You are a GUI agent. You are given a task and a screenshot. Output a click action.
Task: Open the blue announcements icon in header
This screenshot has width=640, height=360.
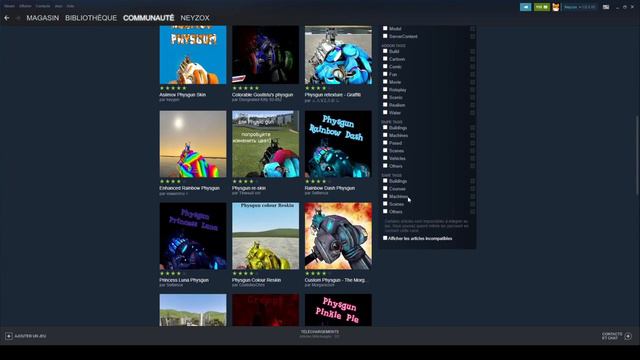pos(526,7)
